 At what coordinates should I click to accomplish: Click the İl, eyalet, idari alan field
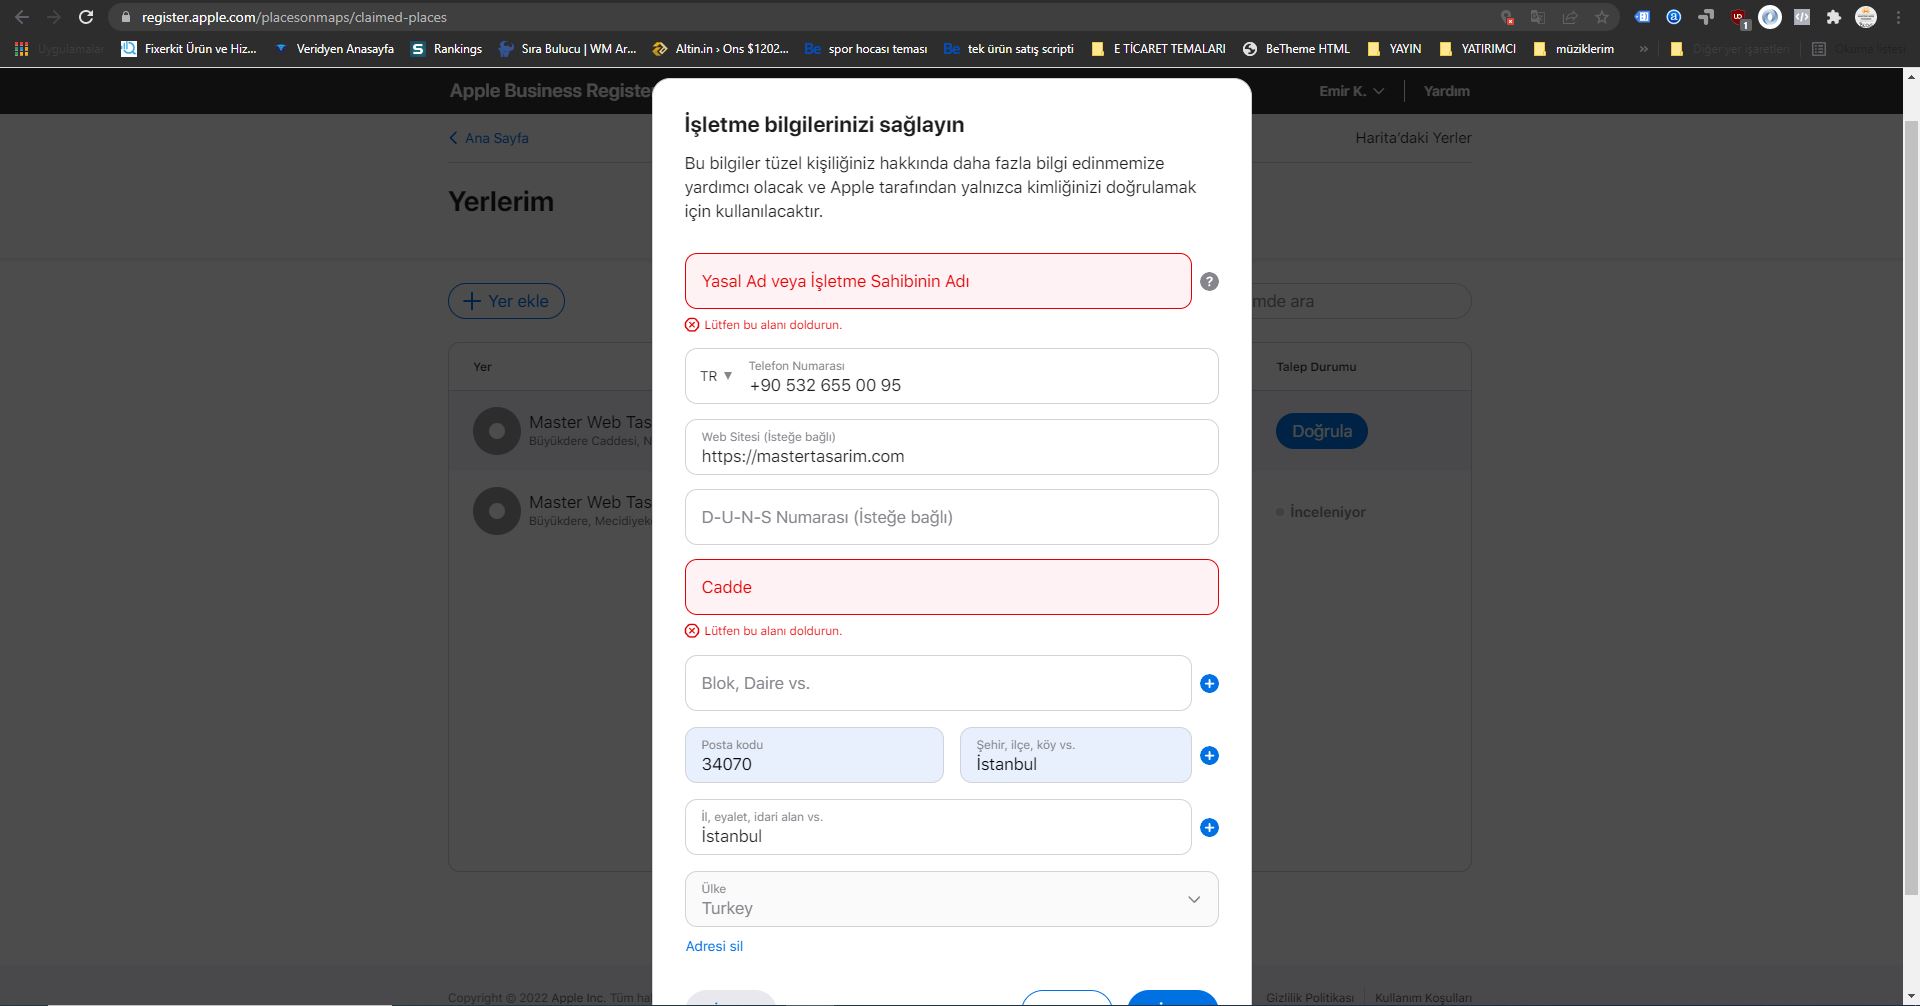[x=938, y=827]
